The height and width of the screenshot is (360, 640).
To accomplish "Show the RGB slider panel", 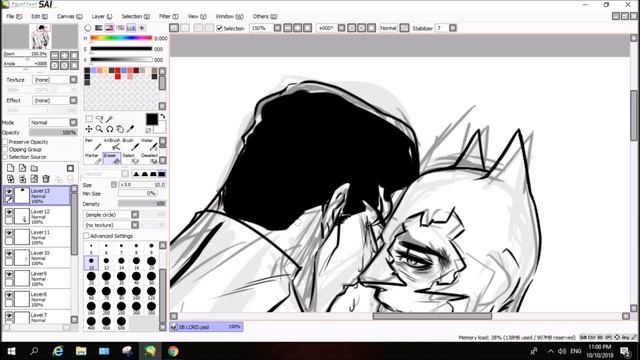I will pyautogui.click(x=99, y=28).
